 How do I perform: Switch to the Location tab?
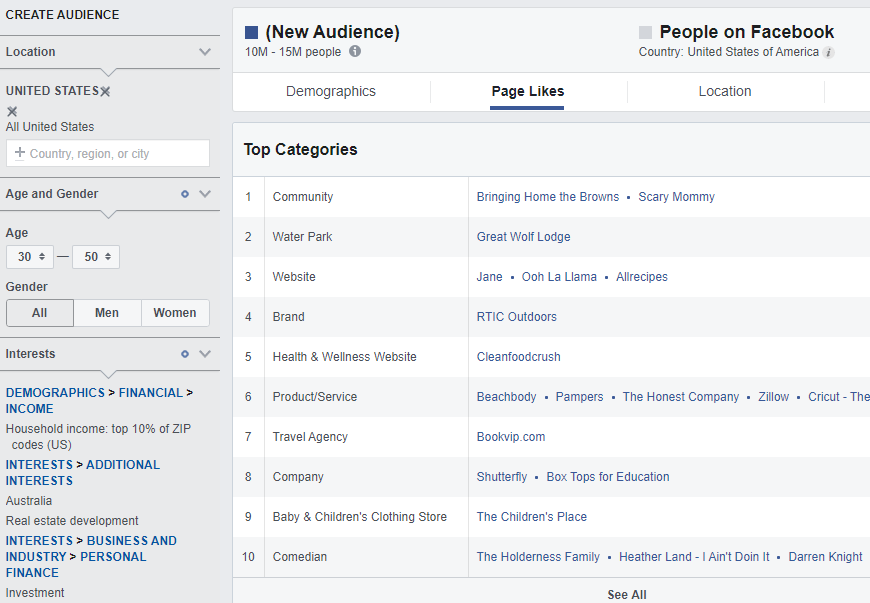point(725,91)
